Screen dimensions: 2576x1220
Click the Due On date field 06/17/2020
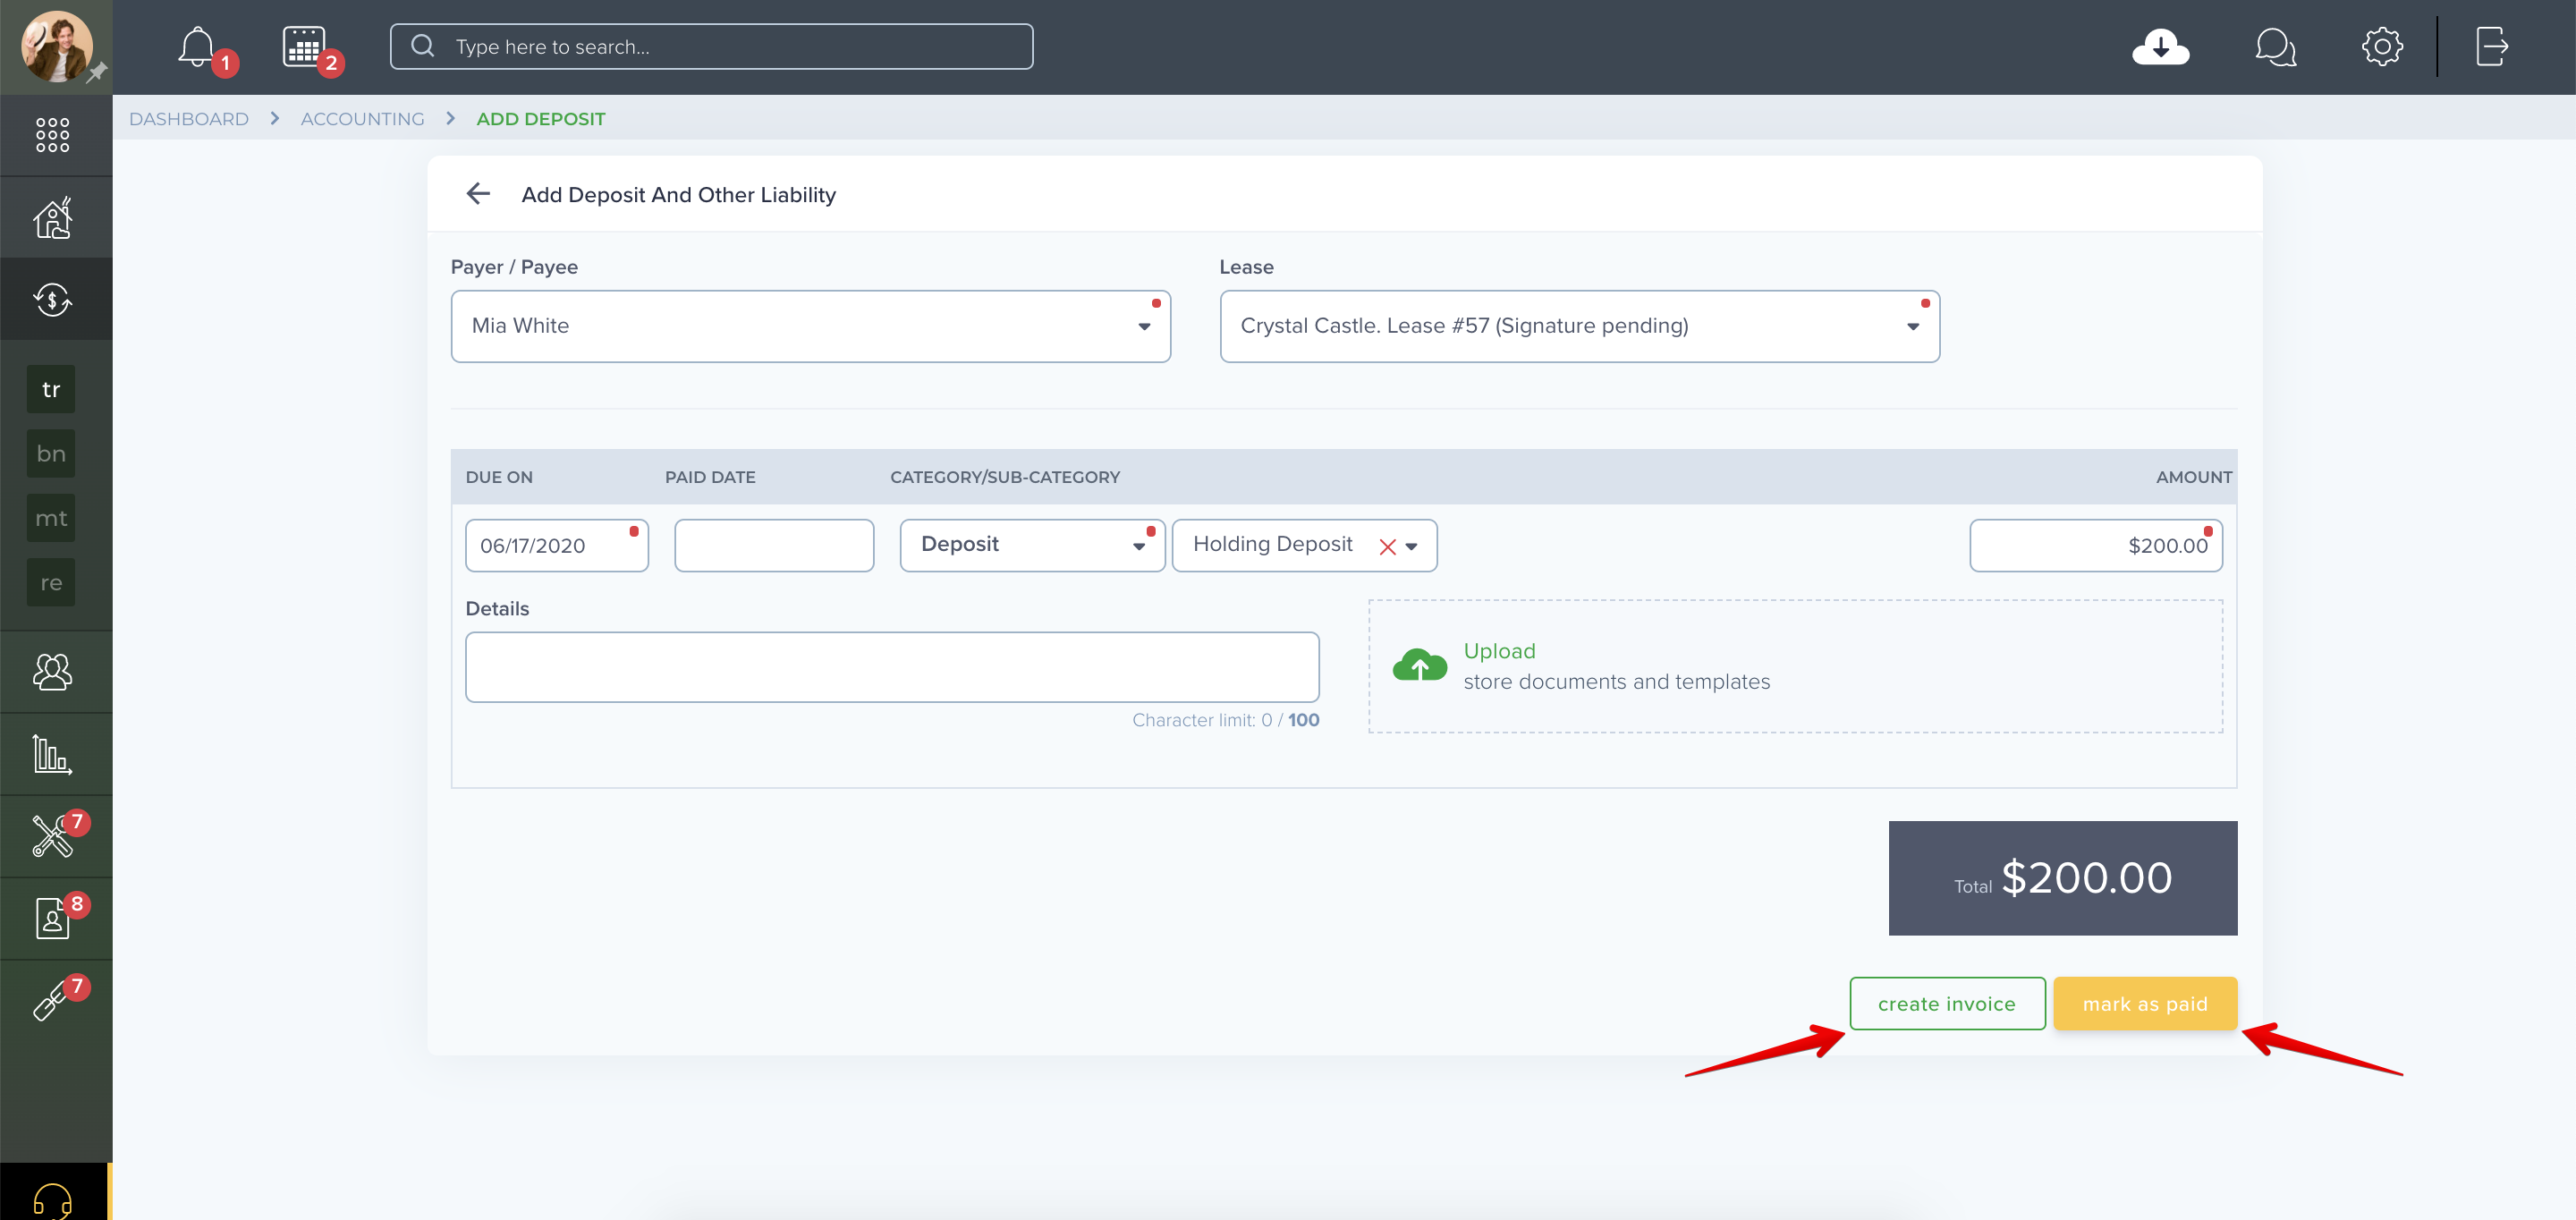tap(557, 545)
